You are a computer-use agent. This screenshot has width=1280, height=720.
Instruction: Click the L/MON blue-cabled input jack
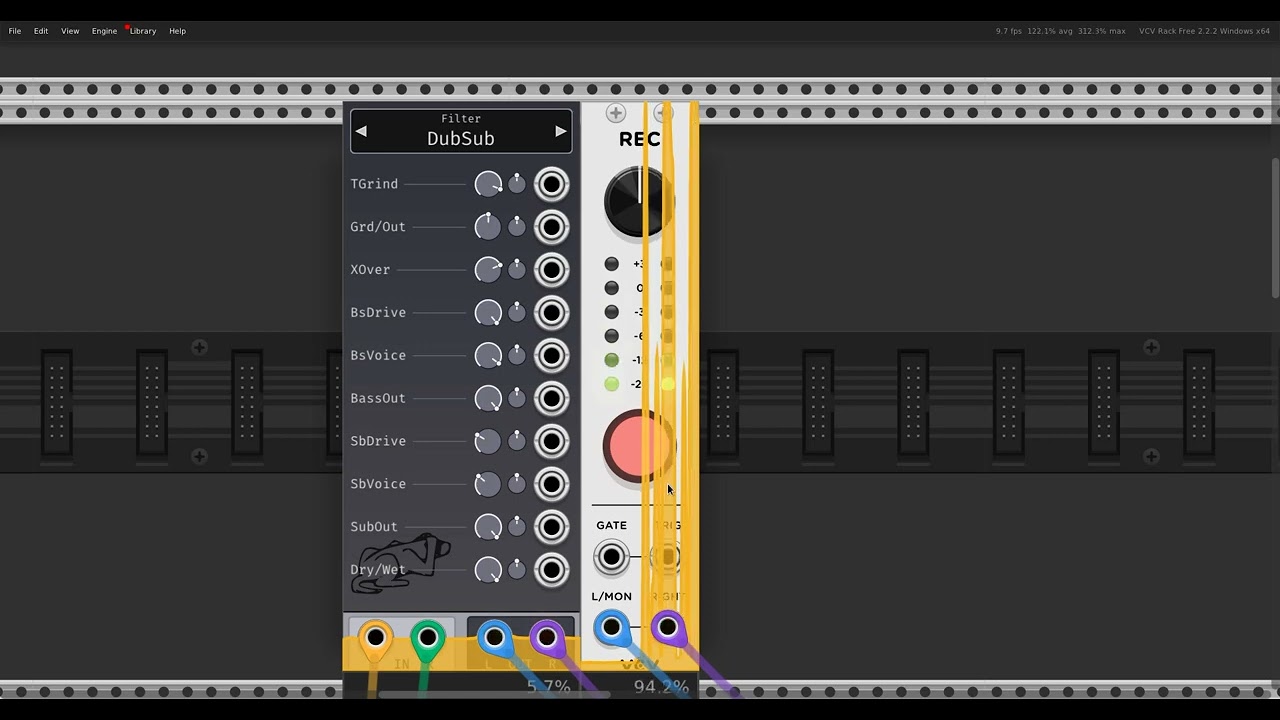(611, 628)
